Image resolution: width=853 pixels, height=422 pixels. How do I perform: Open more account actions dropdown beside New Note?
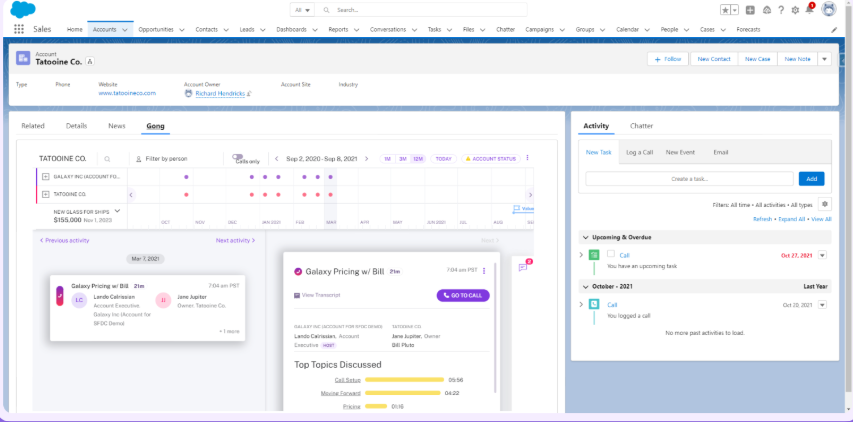pyautogui.click(x=824, y=59)
